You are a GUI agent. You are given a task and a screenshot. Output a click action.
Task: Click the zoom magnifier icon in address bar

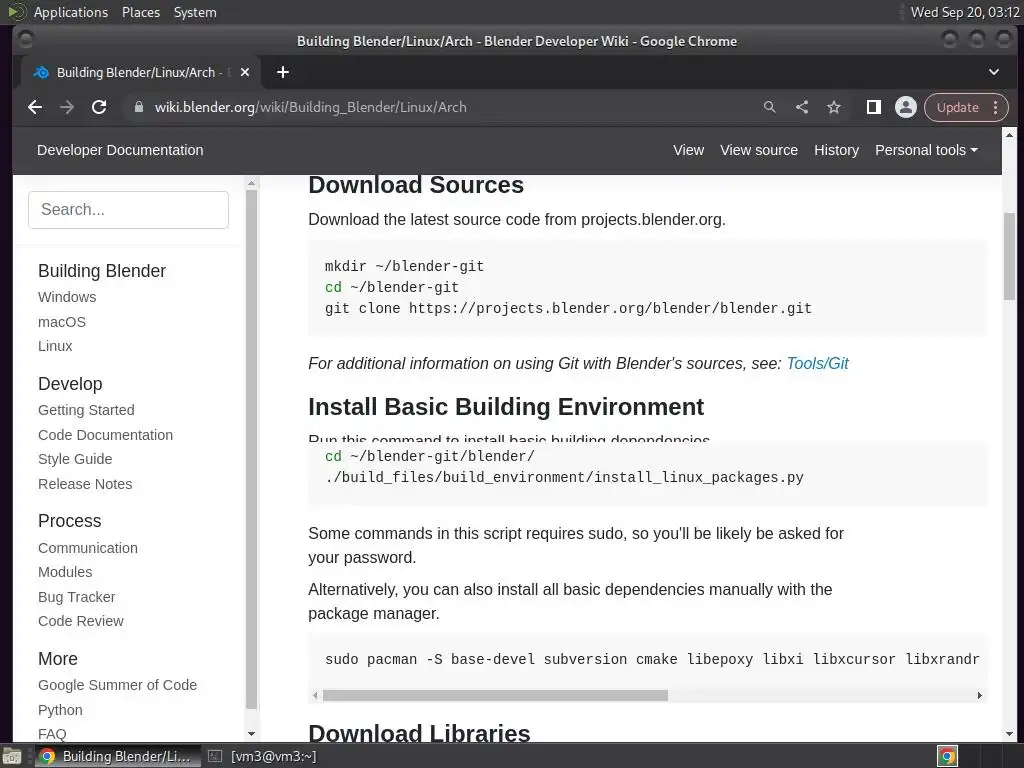click(769, 107)
